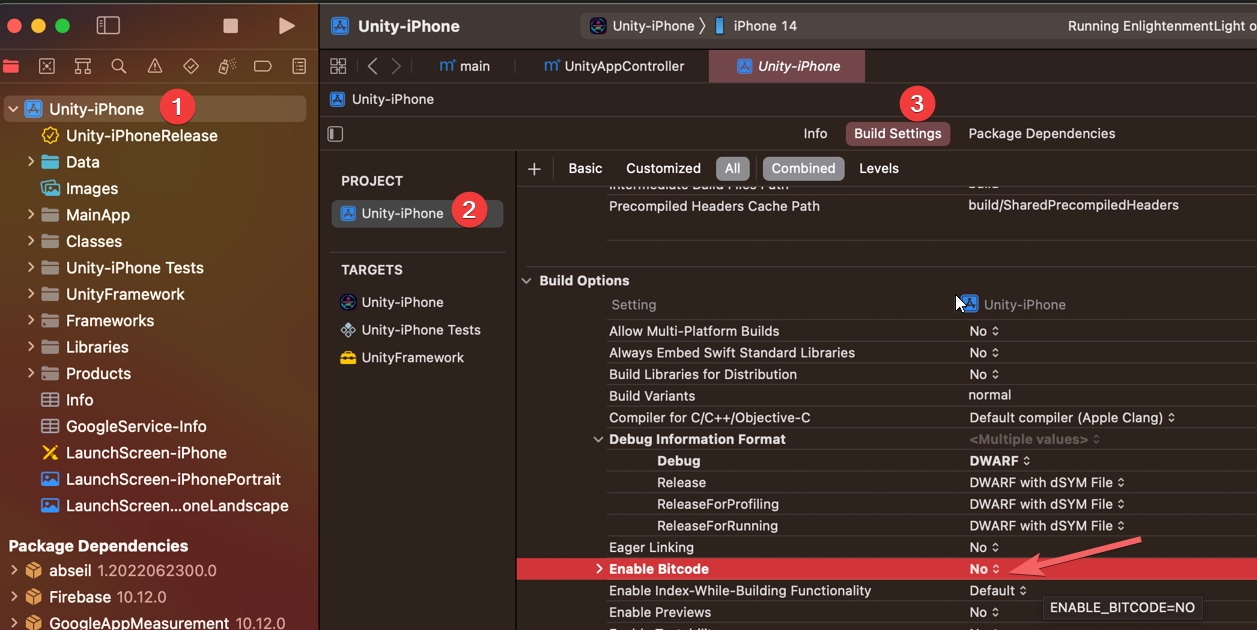The image size is (1257, 630).
Task: Open the Source Control navigator icon
Action: coord(47,66)
